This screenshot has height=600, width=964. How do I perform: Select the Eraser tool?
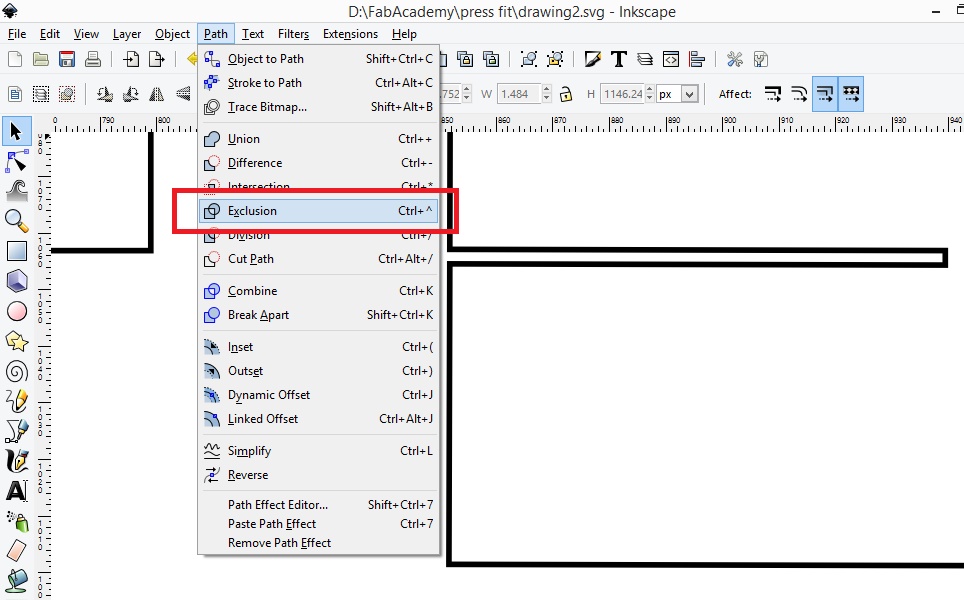[17, 550]
